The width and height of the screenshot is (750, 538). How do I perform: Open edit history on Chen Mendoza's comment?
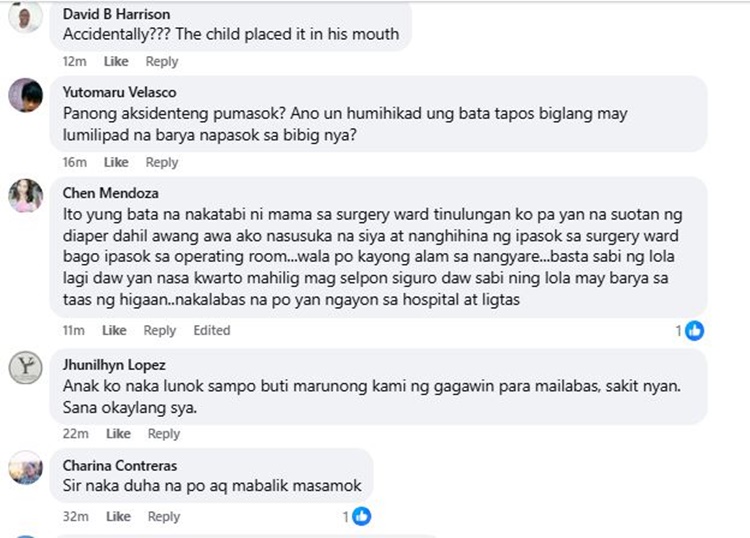(x=211, y=330)
